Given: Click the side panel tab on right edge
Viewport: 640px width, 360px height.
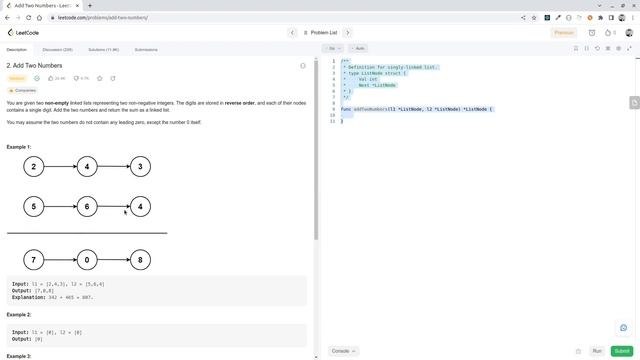Looking at the screenshot, I should click(x=634, y=102).
